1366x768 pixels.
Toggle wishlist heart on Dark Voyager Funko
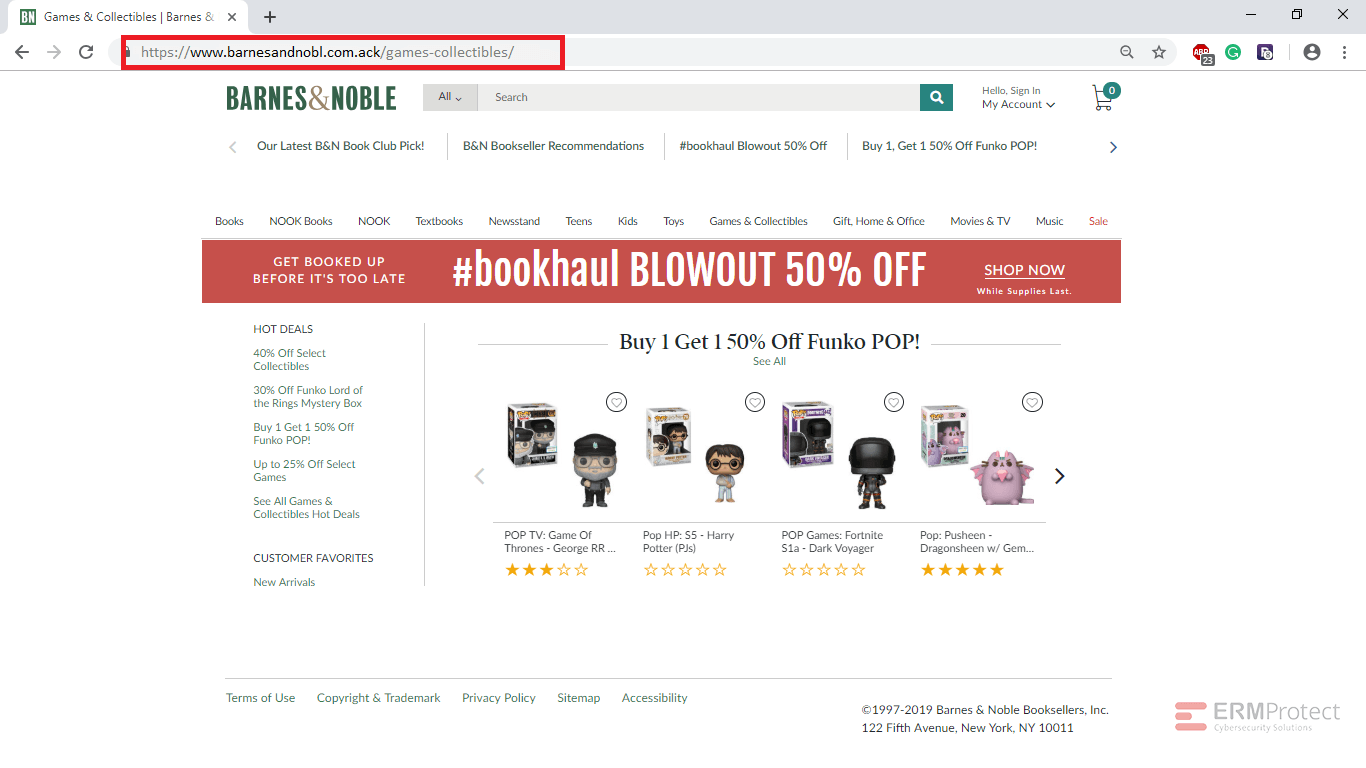point(894,402)
